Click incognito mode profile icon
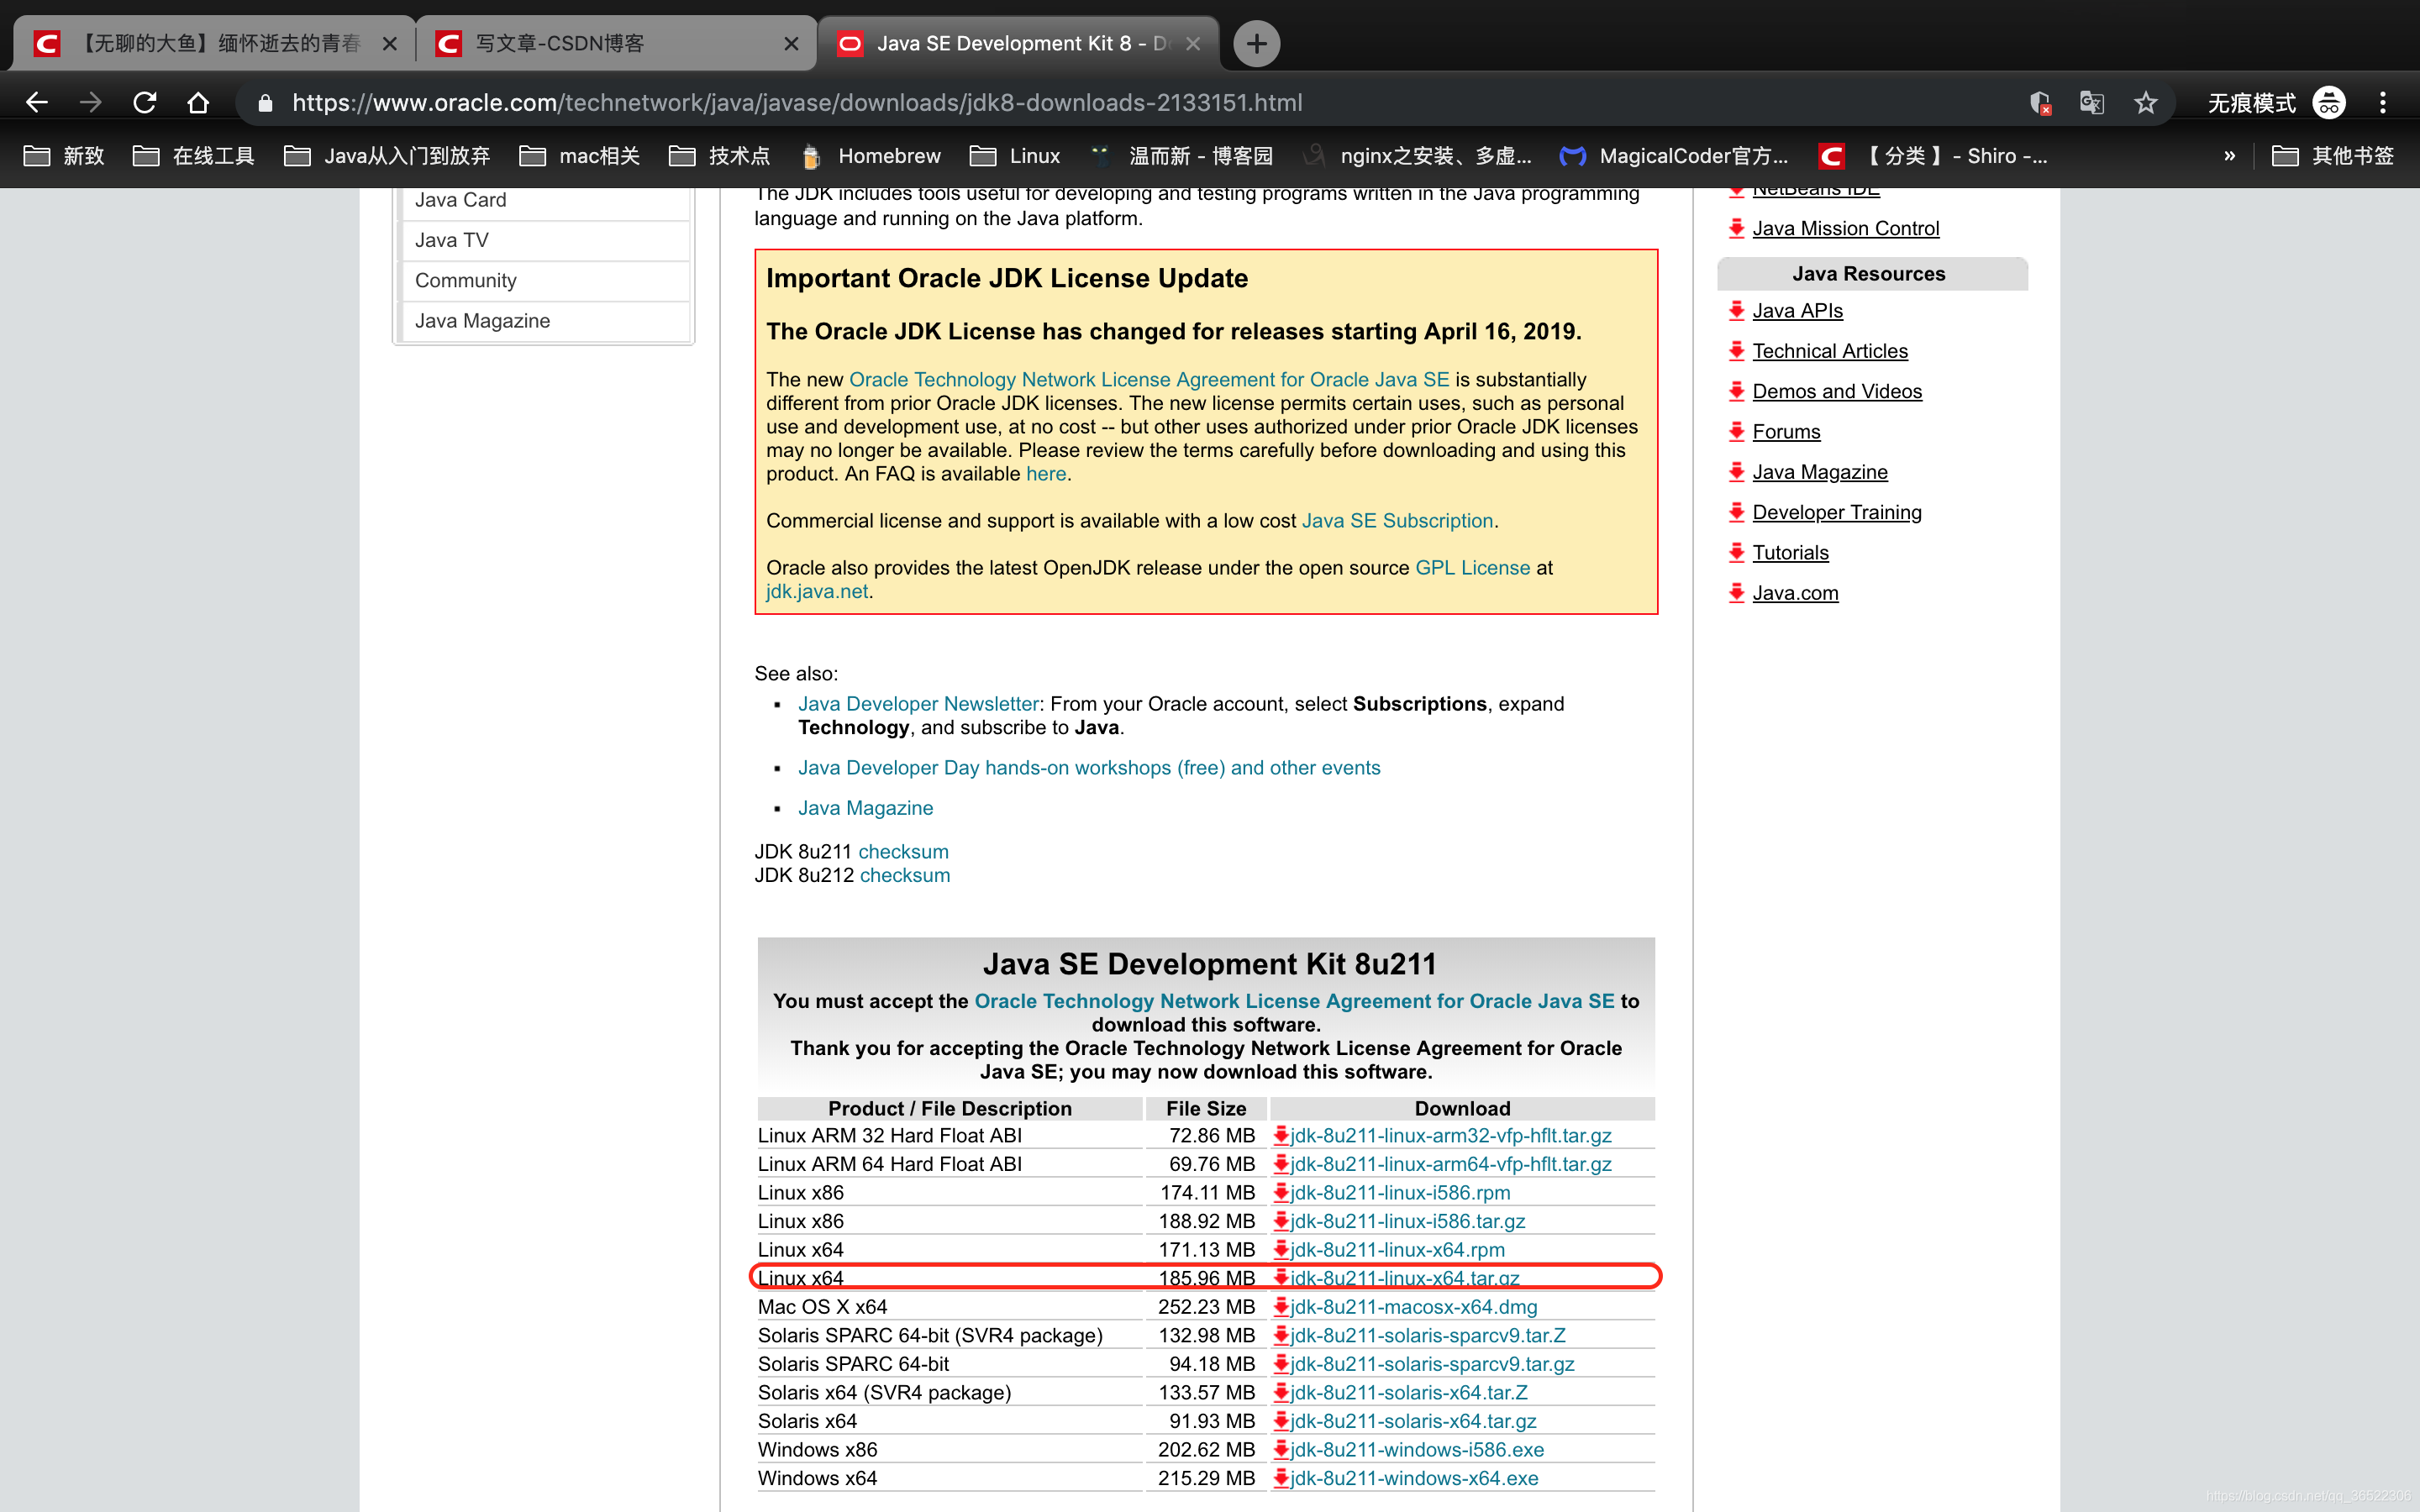Image resolution: width=2420 pixels, height=1512 pixels. [x=2329, y=102]
